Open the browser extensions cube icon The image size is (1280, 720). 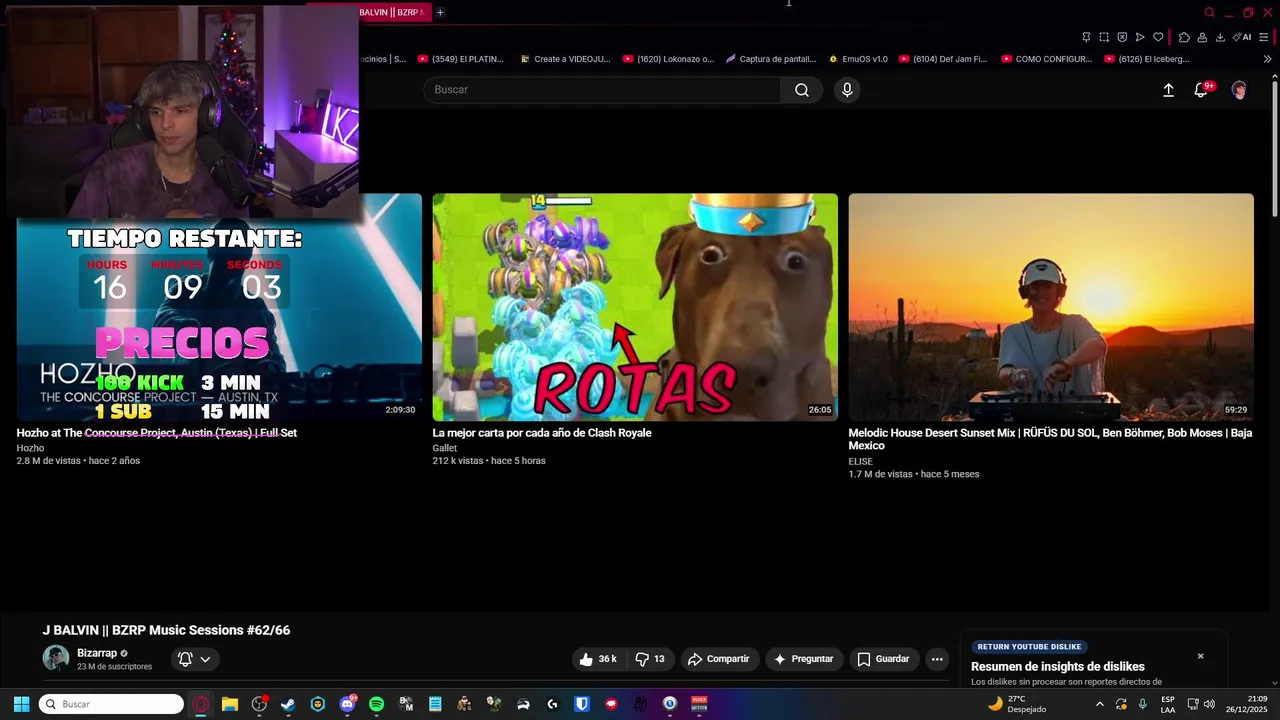(x=1184, y=37)
